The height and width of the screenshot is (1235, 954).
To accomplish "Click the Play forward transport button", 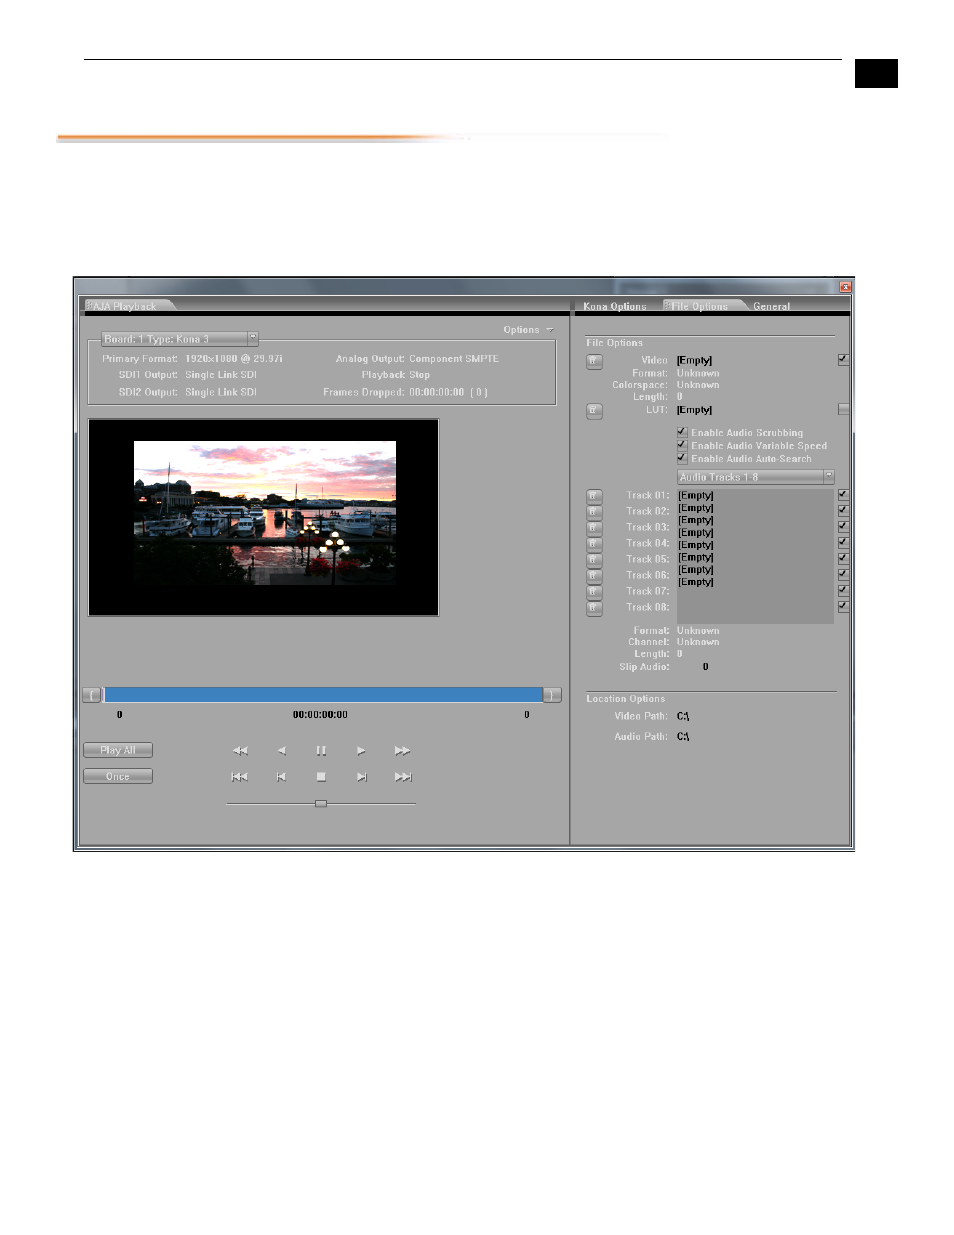I will click(361, 751).
